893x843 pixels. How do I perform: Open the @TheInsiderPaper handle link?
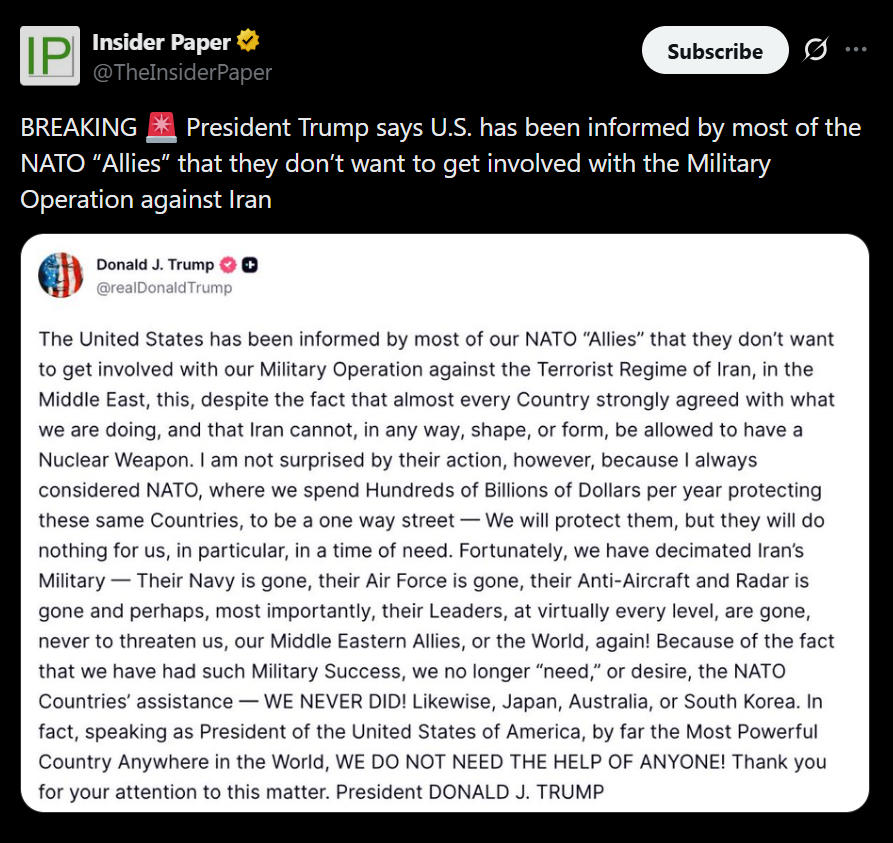pyautogui.click(x=182, y=72)
